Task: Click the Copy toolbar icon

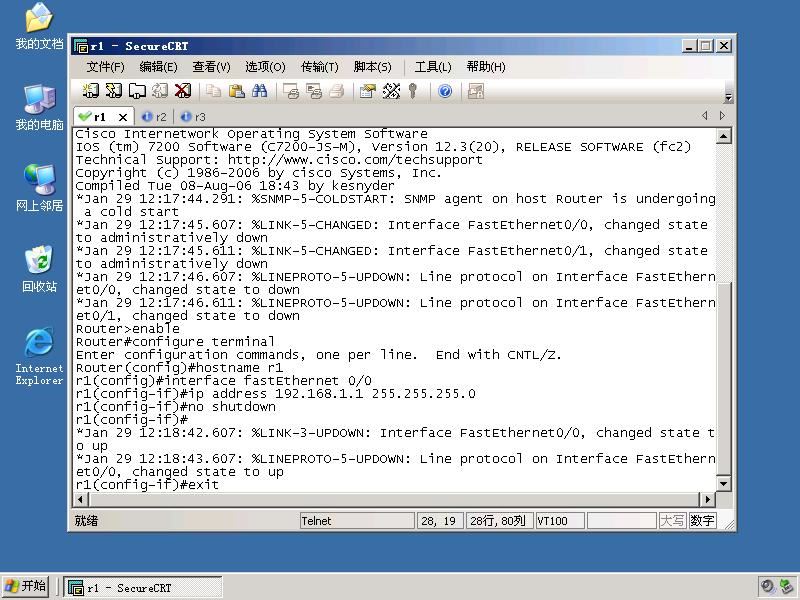Action: 213,91
